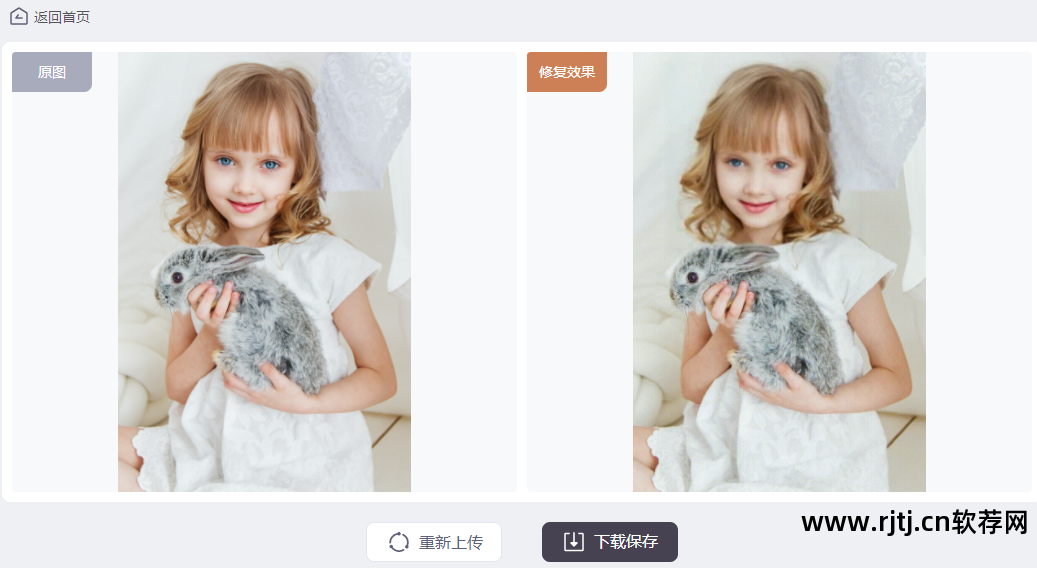Click the repaired result photo
The height and width of the screenshot is (568, 1037).
click(x=779, y=272)
